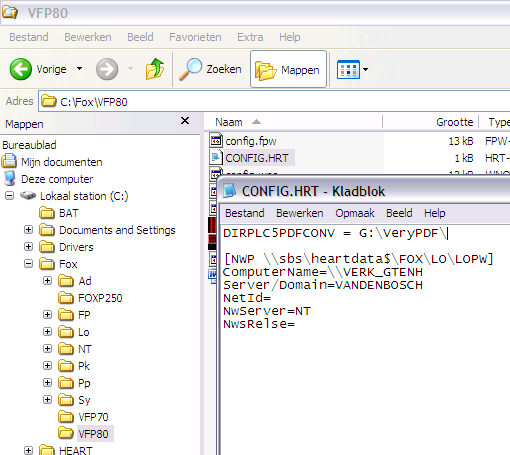The width and height of the screenshot is (510, 455).
Task: Select Bureaublad in folder tree
Action: [x=29, y=145]
